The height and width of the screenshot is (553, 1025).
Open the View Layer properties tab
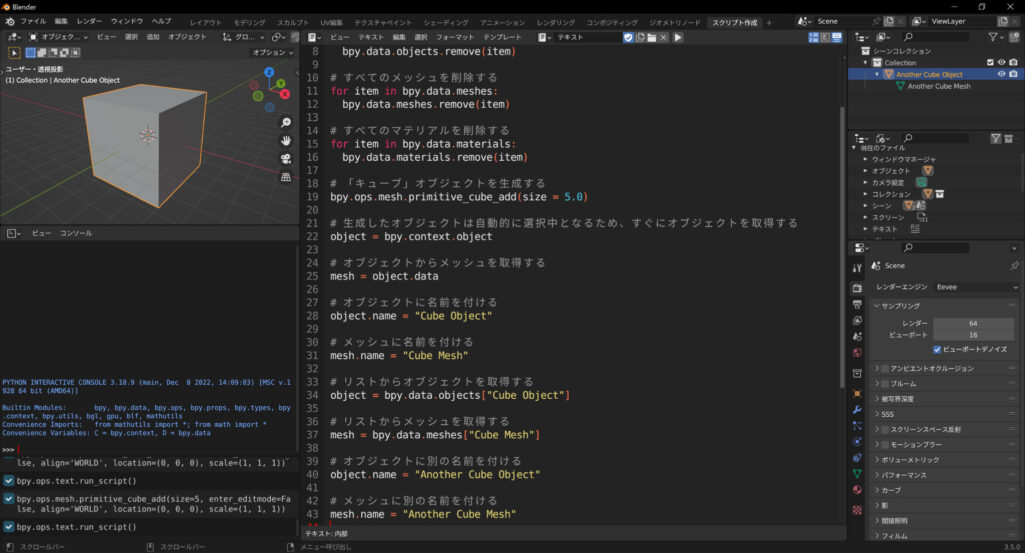pos(857,320)
